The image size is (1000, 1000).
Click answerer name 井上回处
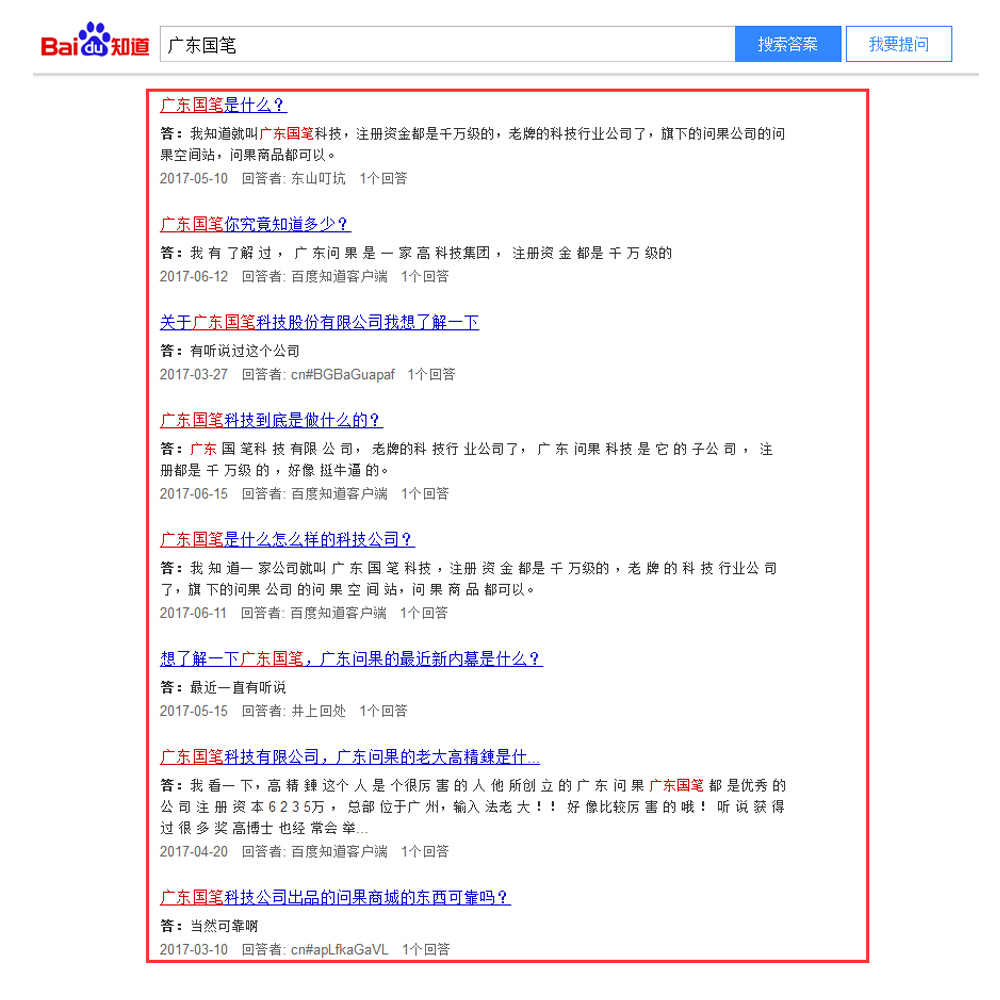(318, 711)
